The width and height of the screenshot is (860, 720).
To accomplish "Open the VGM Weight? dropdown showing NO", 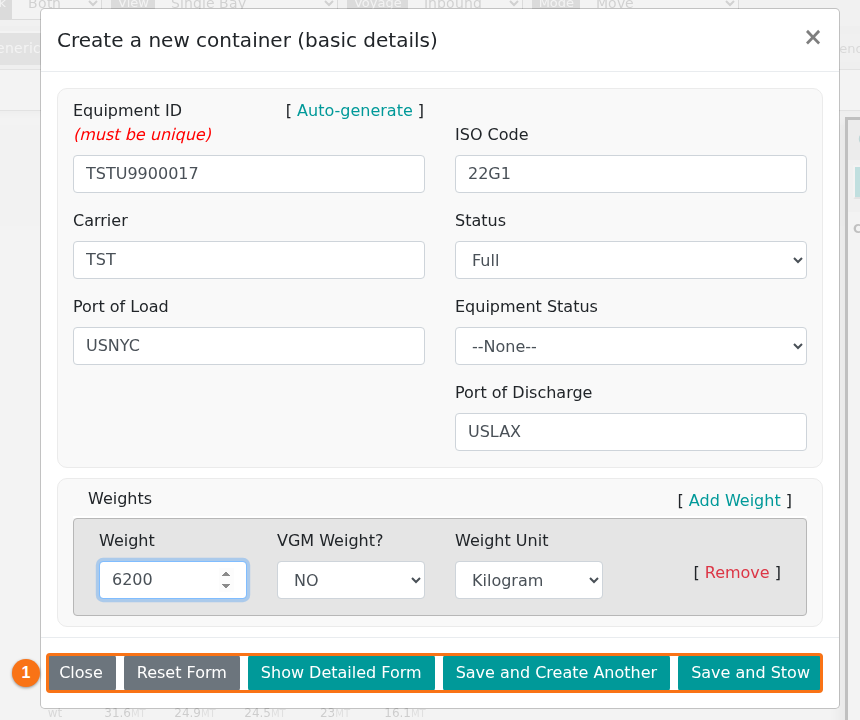I will (350, 580).
